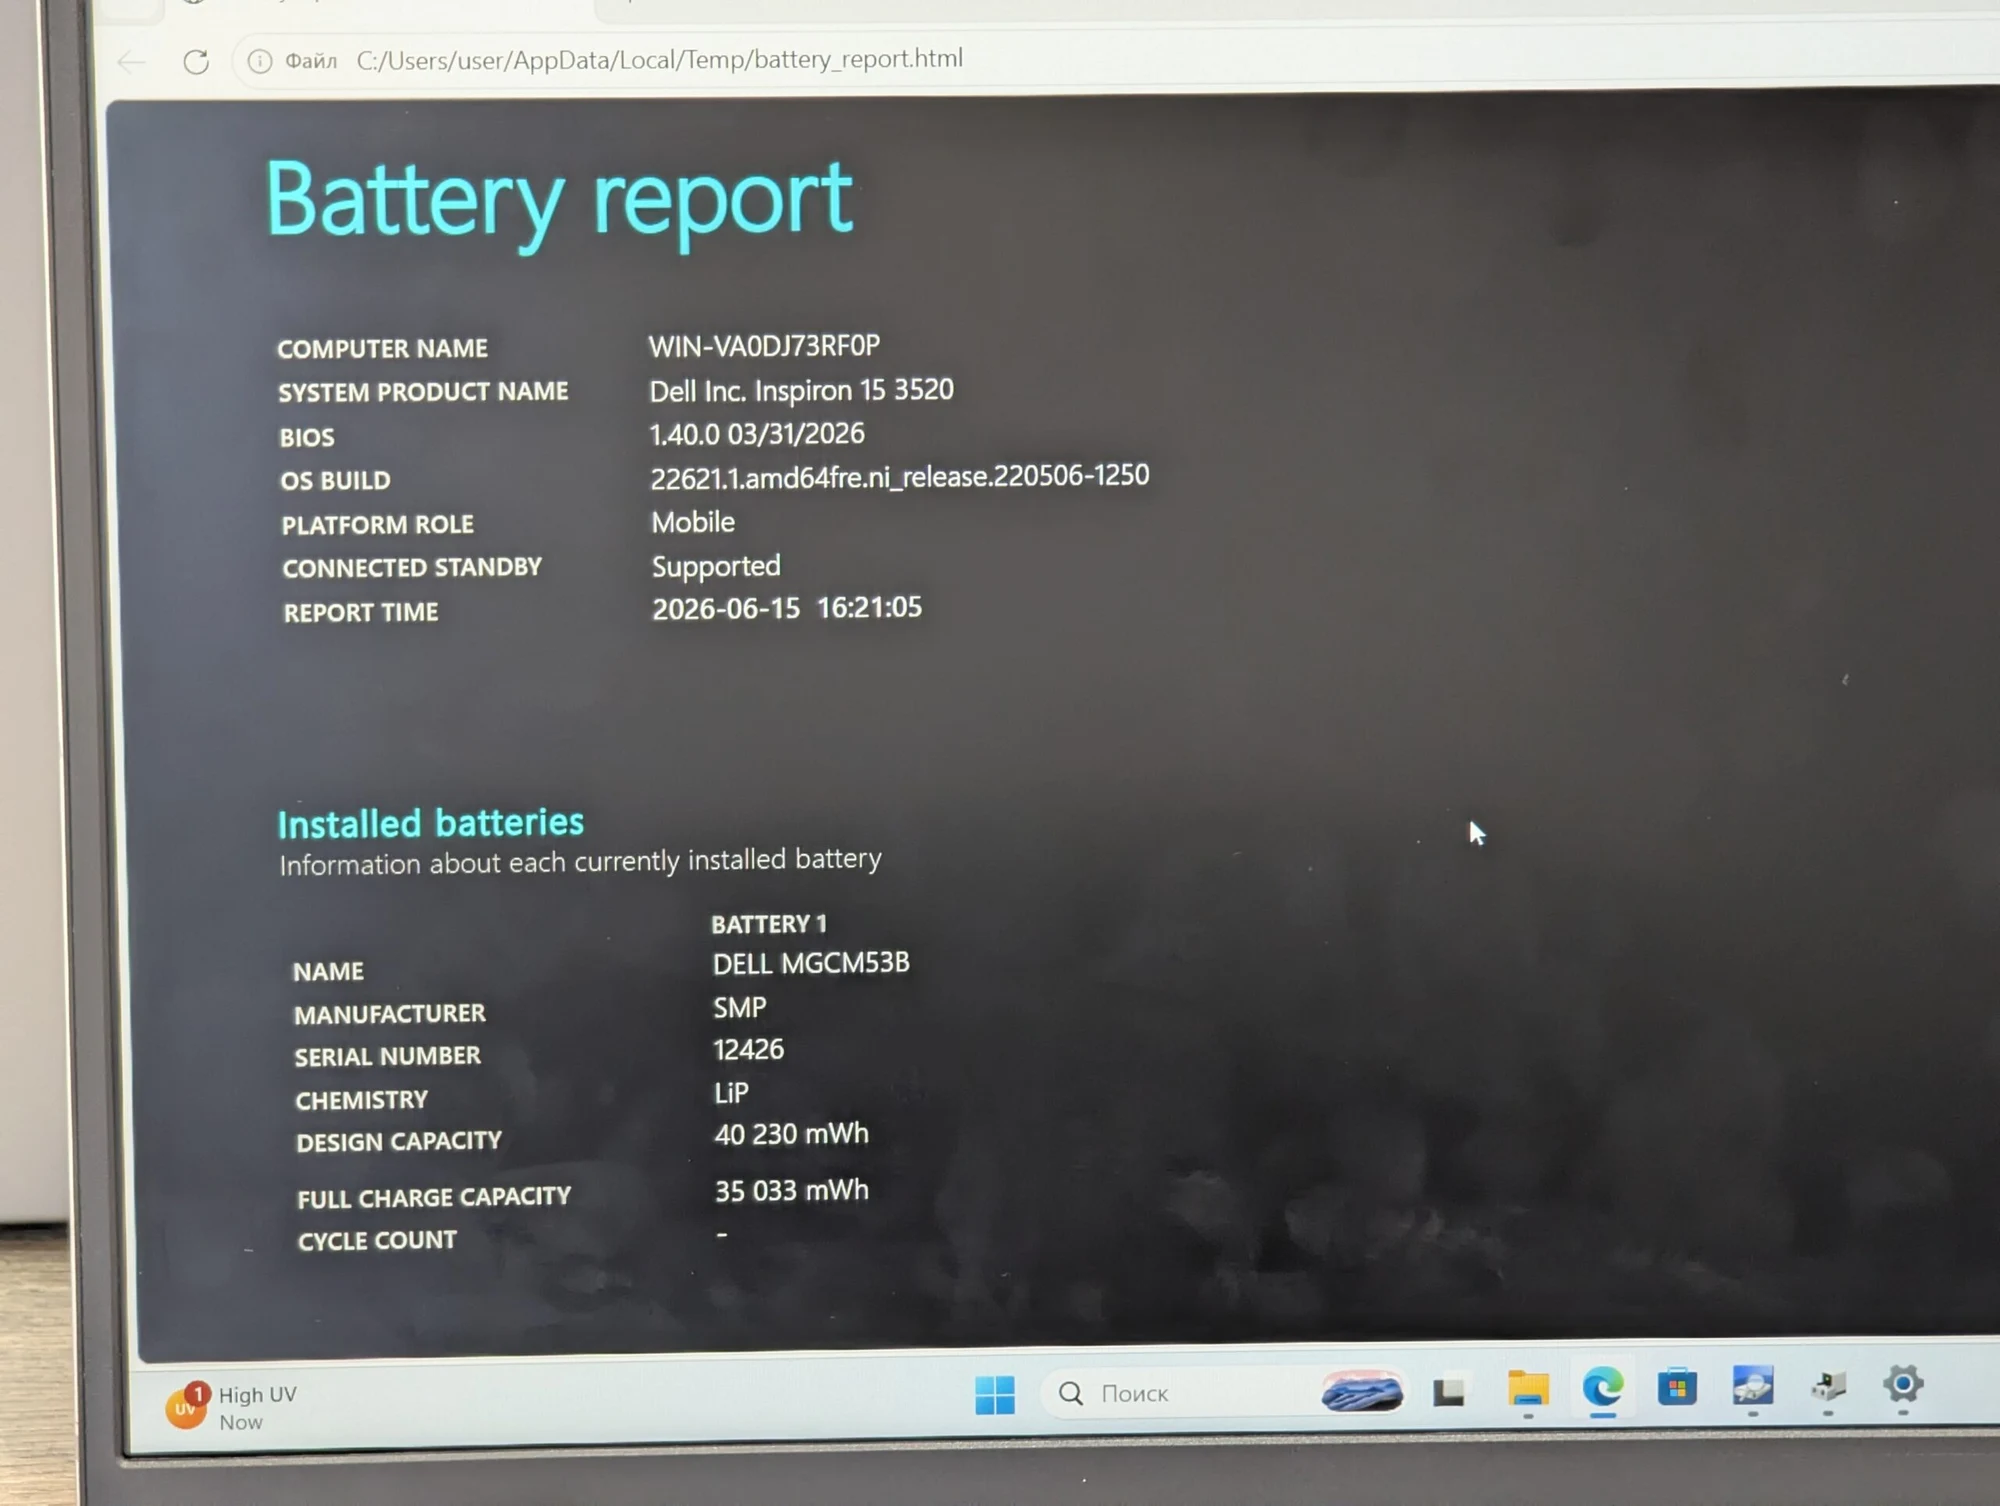Select design capacity 40 230 mWh
The image size is (2000, 1506).
pyautogui.click(x=792, y=1134)
